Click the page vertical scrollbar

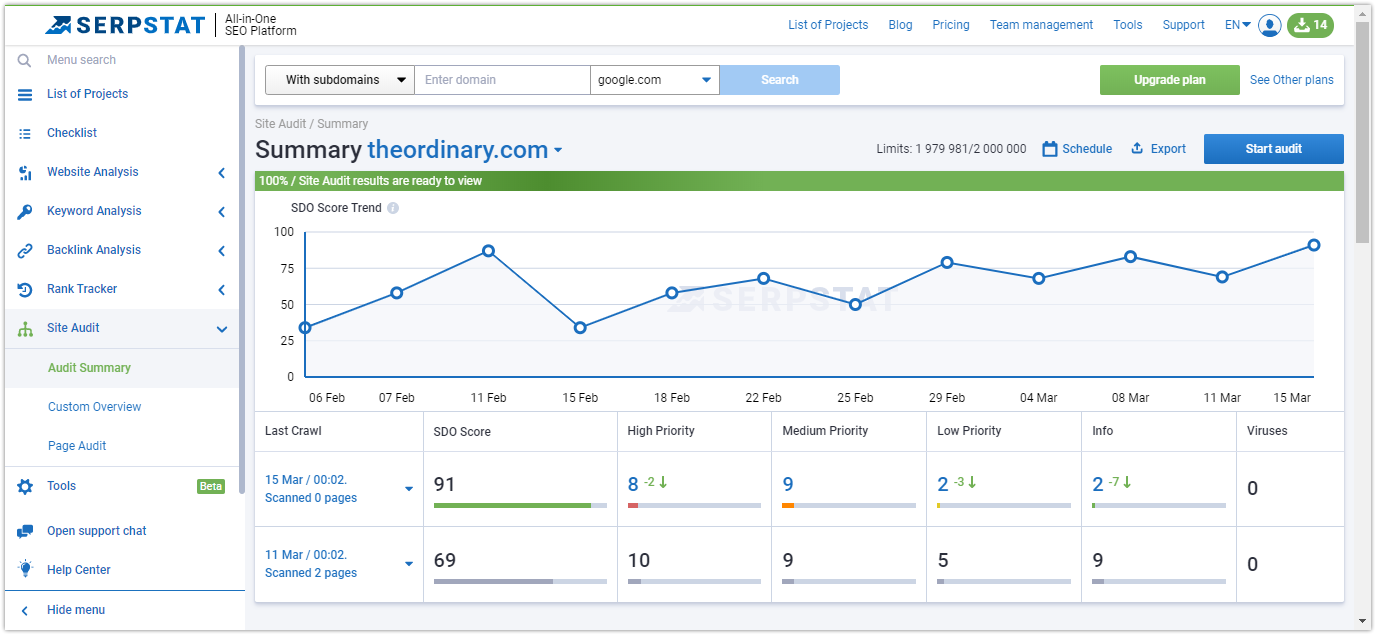[1363, 130]
